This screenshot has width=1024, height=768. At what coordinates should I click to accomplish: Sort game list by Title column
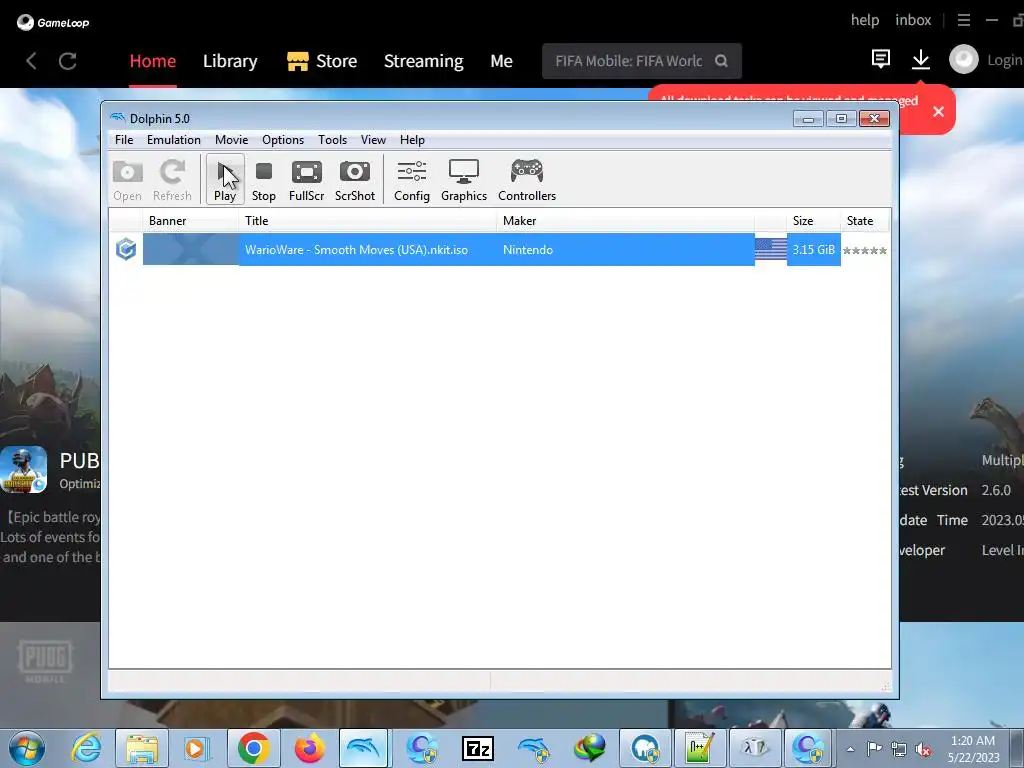tap(368, 221)
